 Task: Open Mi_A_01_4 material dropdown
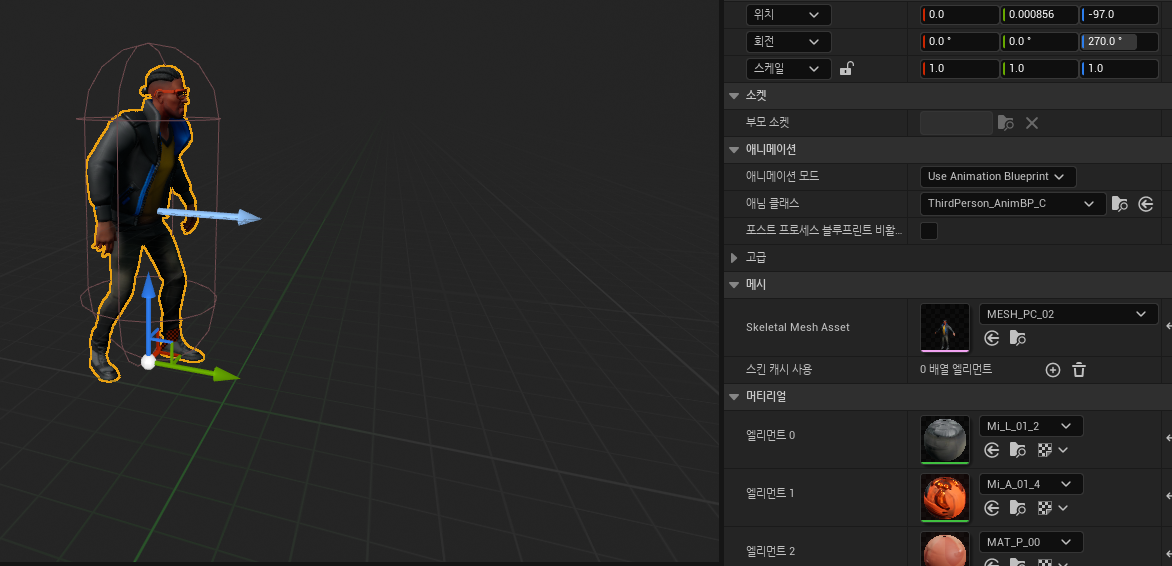[1031, 484]
